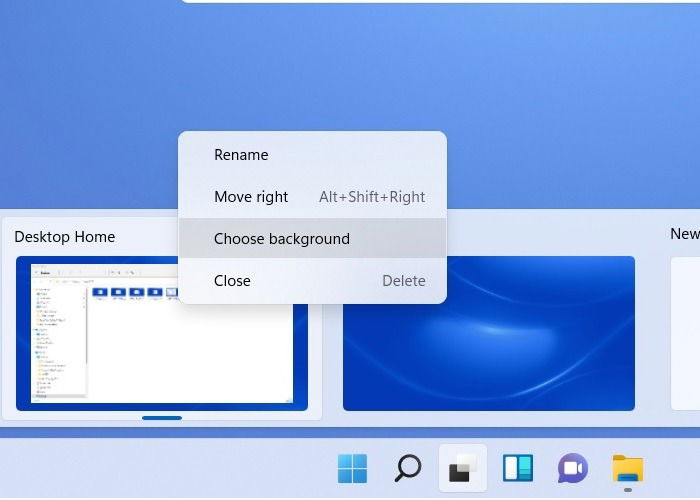
Task: Click the Desktop Home label
Action: point(65,237)
